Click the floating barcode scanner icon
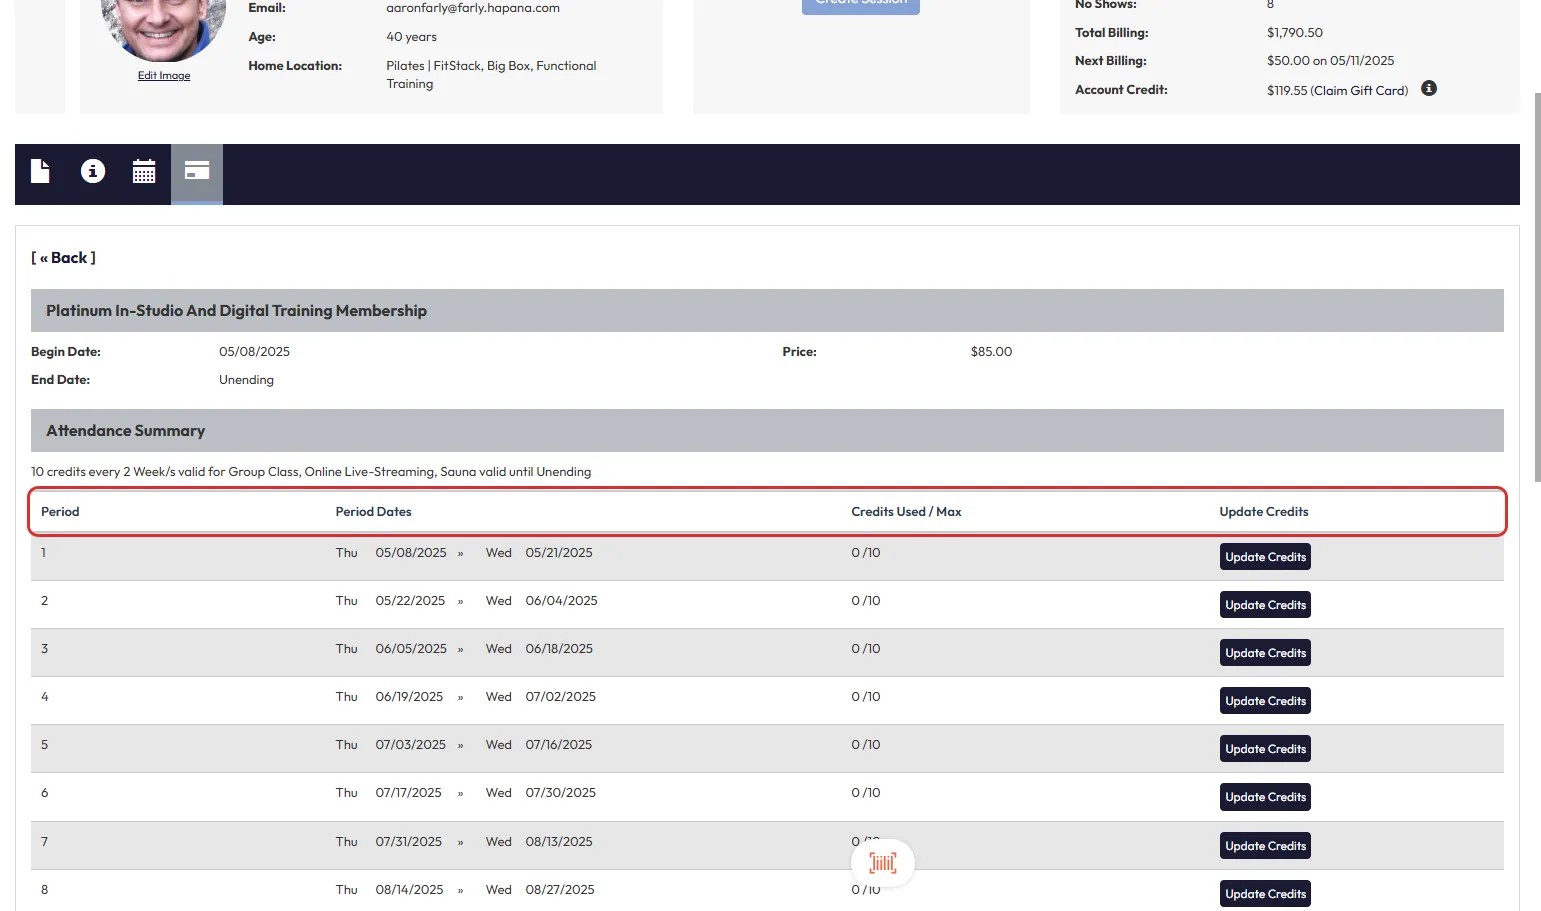1541x911 pixels. pyautogui.click(x=882, y=862)
